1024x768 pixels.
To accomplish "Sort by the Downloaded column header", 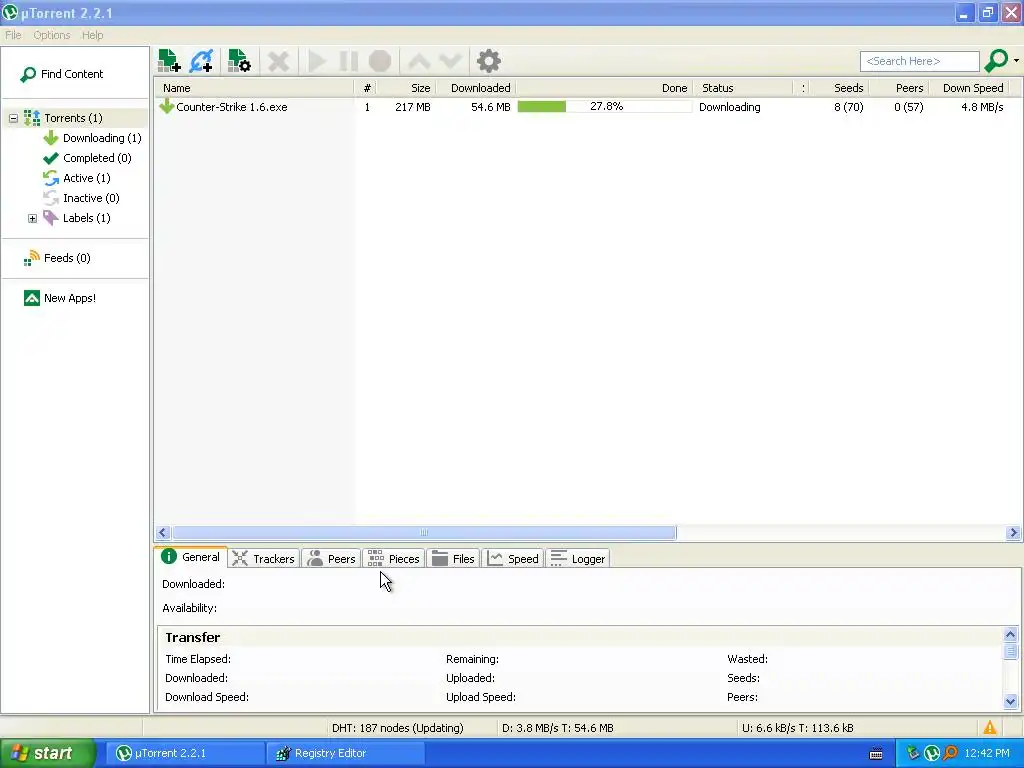I will click(x=475, y=88).
